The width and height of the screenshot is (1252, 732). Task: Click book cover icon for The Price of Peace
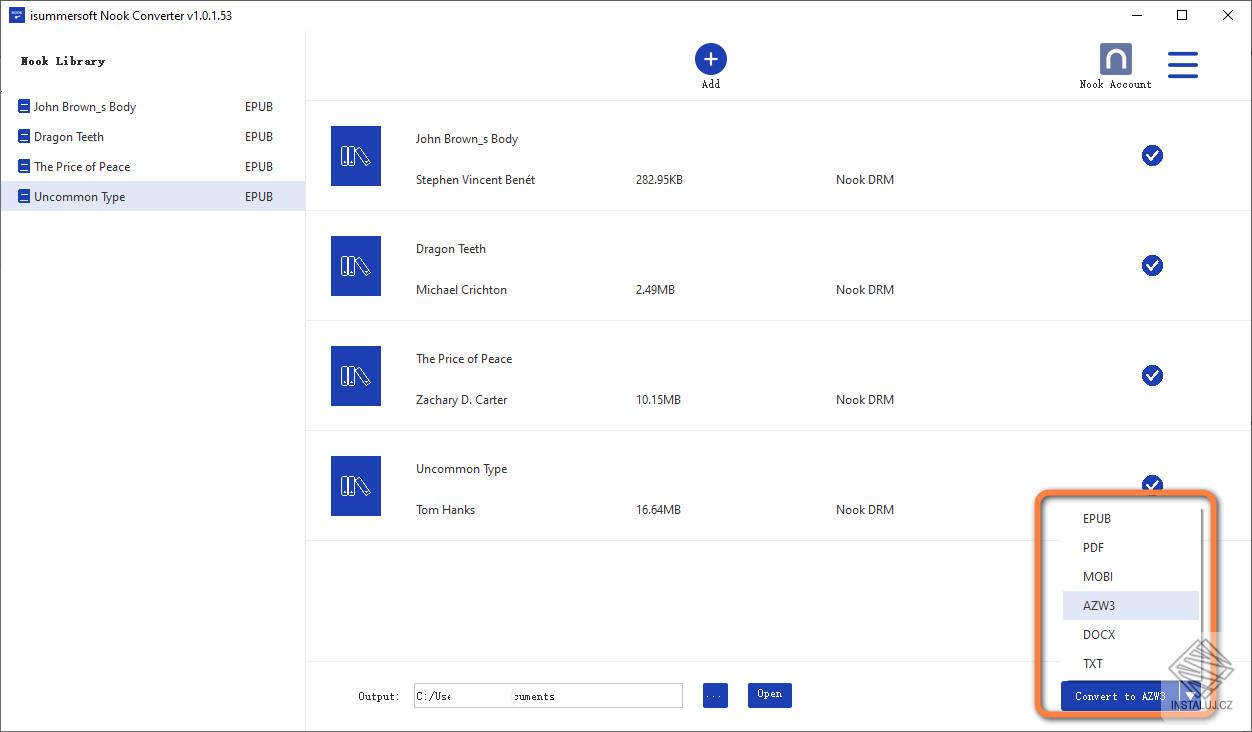356,376
